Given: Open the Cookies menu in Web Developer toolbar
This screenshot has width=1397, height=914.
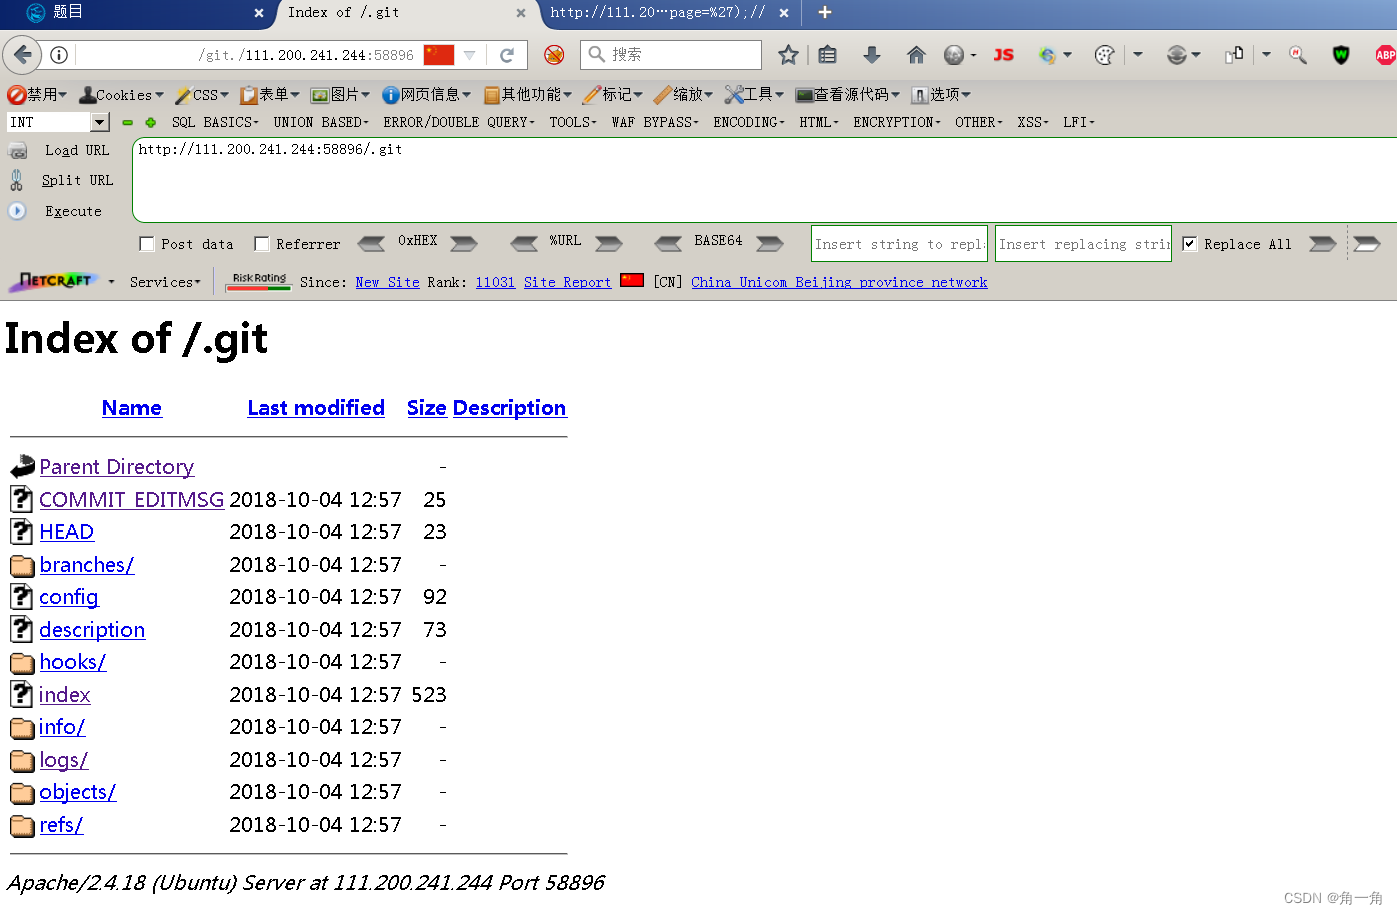Looking at the screenshot, I should (x=121, y=95).
